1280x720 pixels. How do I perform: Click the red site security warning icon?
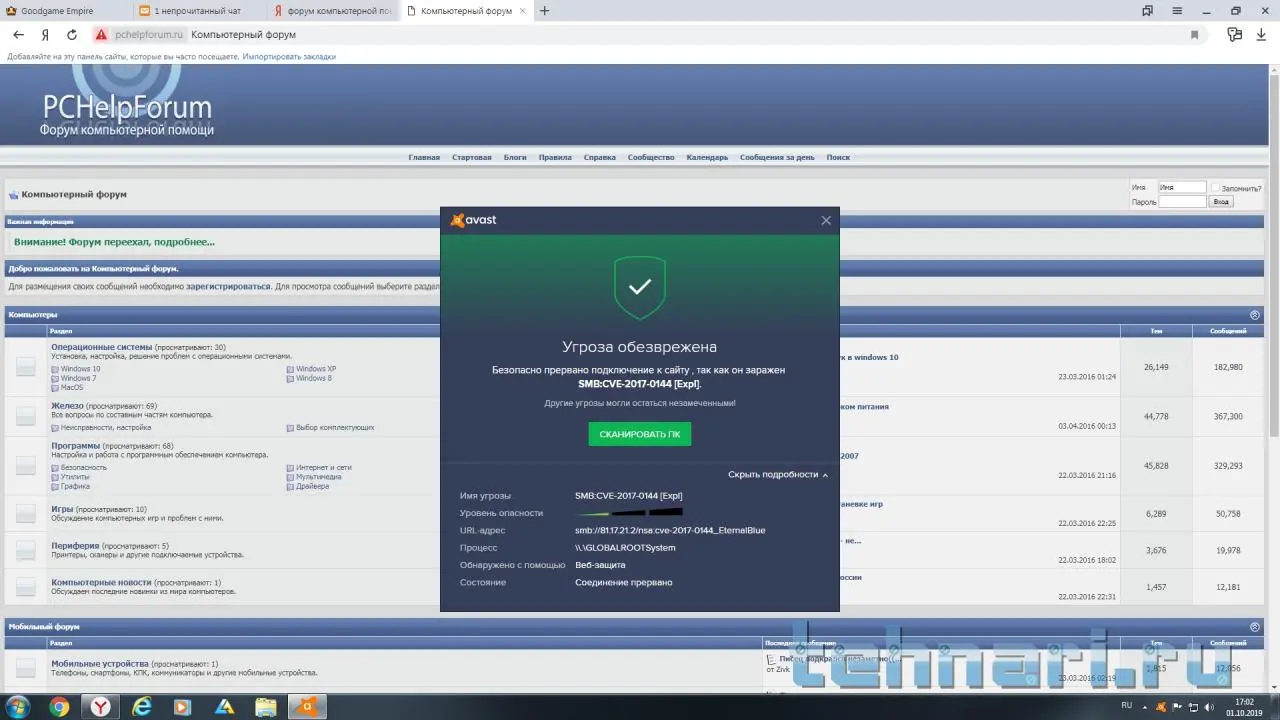pos(101,34)
